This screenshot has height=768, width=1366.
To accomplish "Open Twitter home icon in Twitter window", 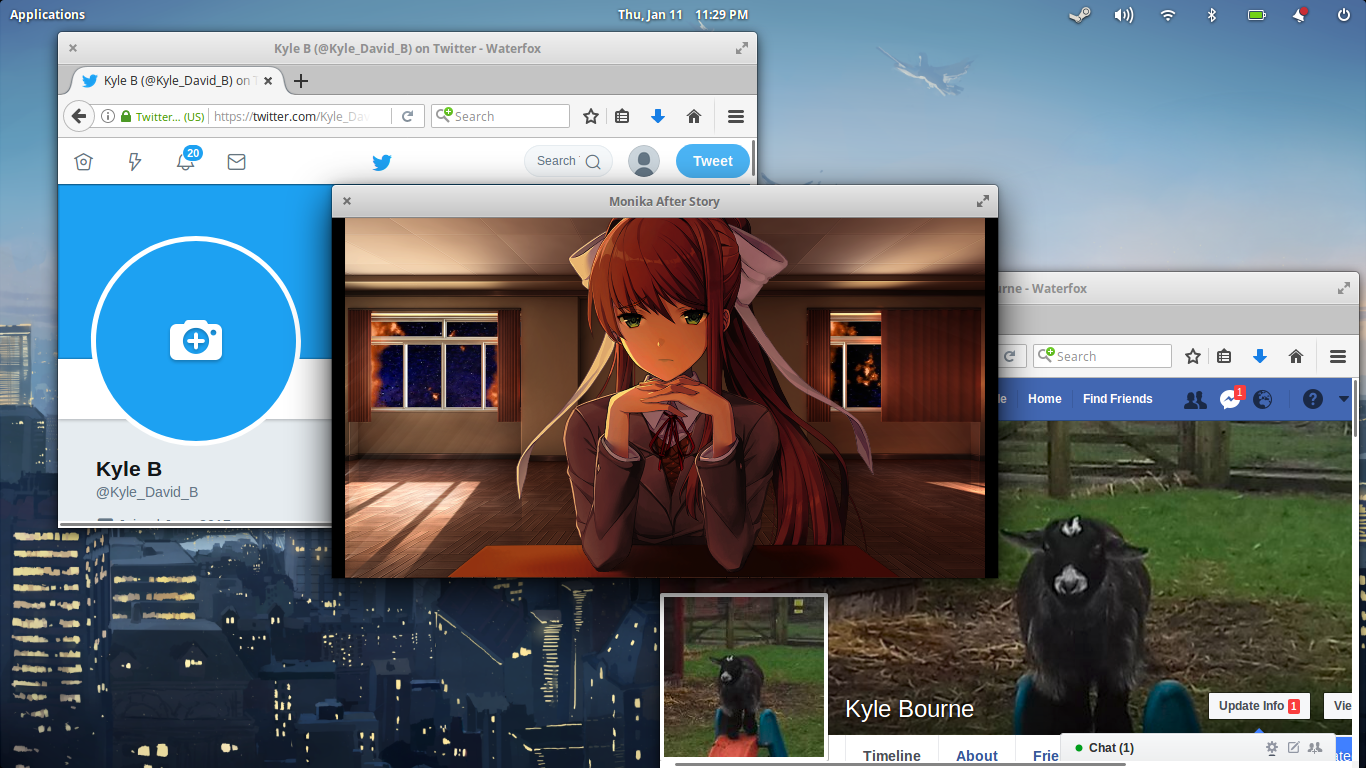I will pyautogui.click(x=84, y=162).
